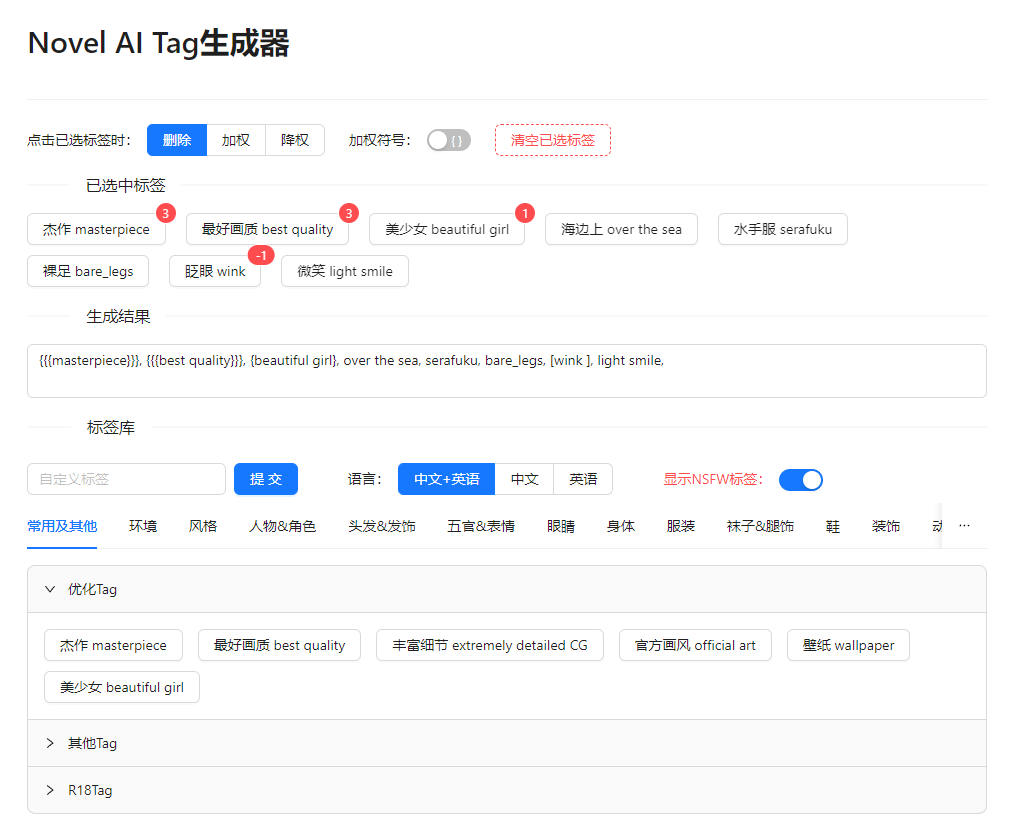Screen dimensions: 1014x828
Task: Click selected tag 微笑 light smile
Action: (345, 271)
